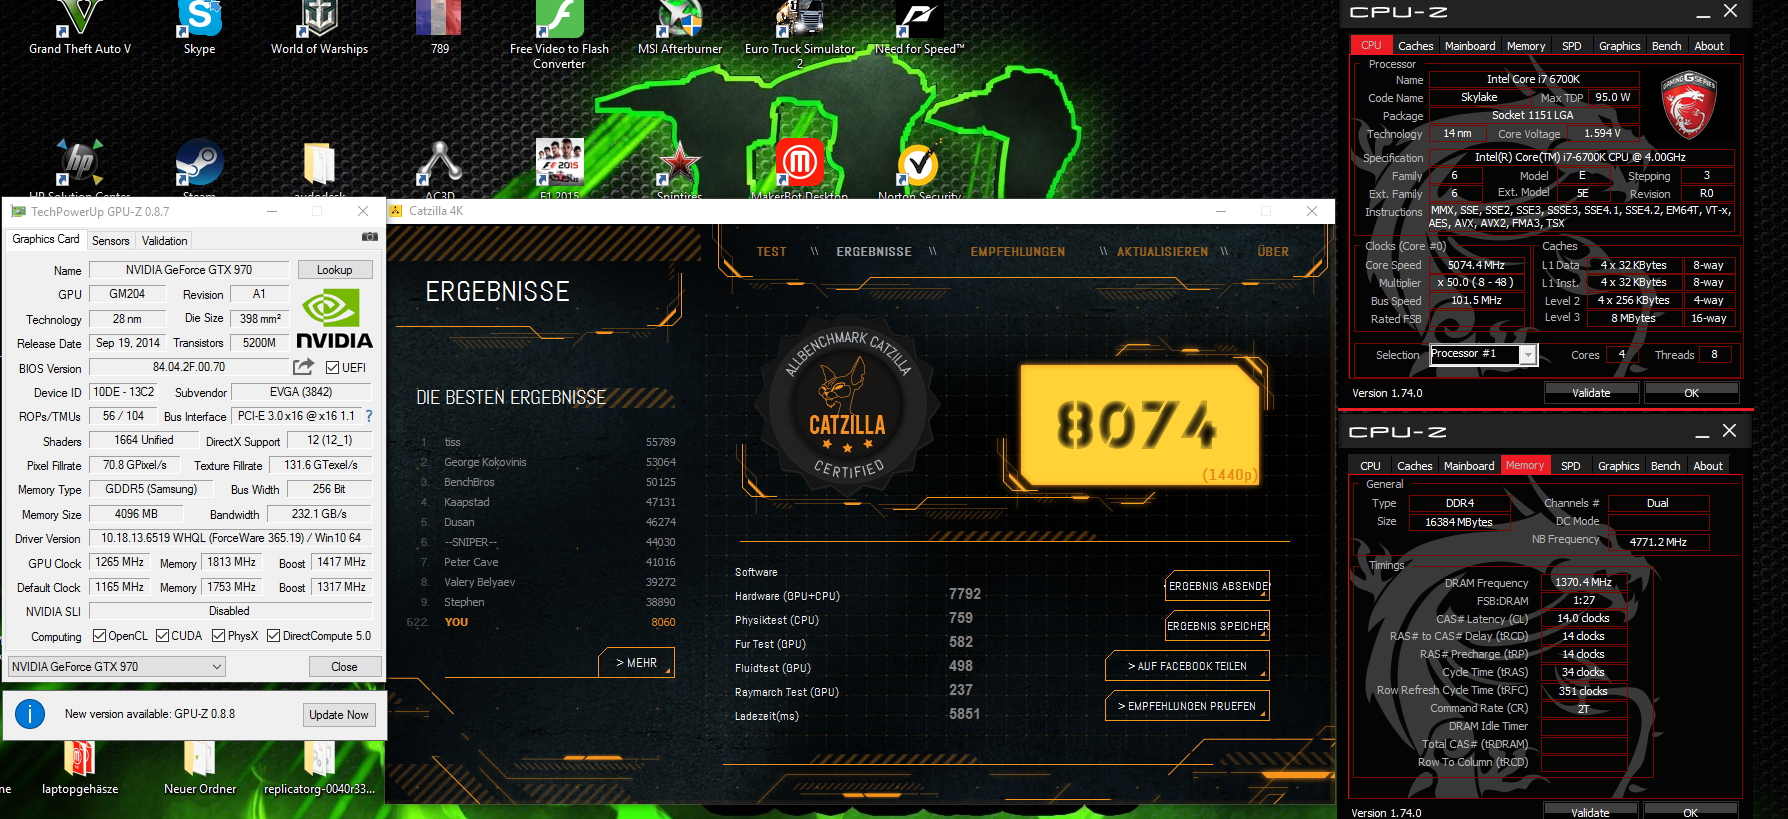Image resolution: width=1788 pixels, height=819 pixels.
Task: Click the Catzilla Certified badge
Action: coord(847,405)
